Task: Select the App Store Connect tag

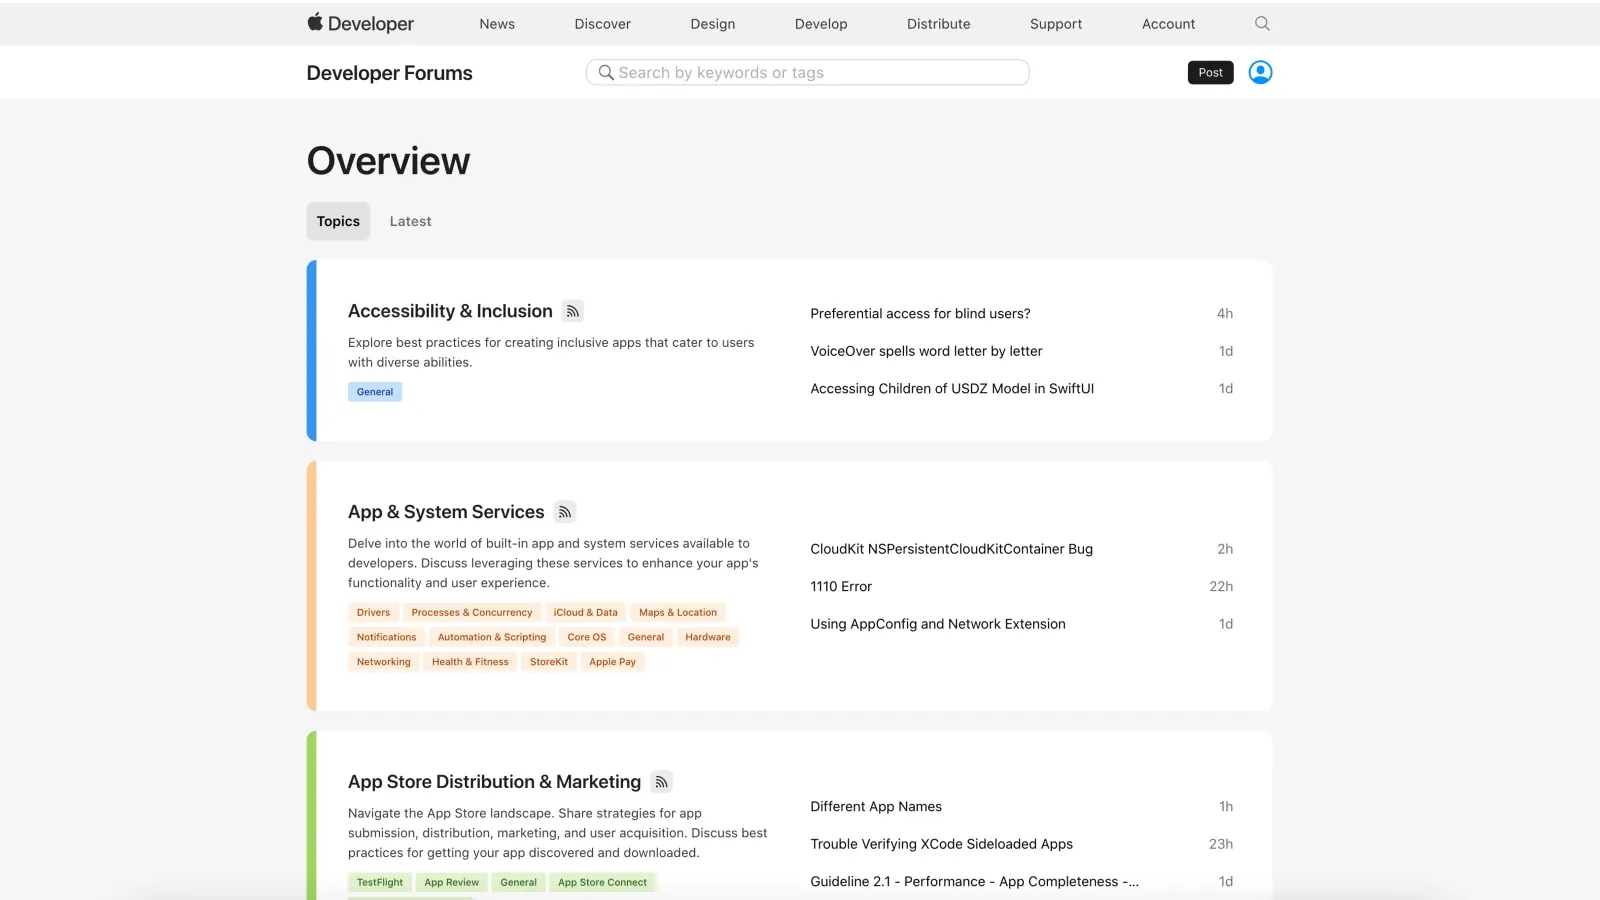Action: click(x=603, y=882)
